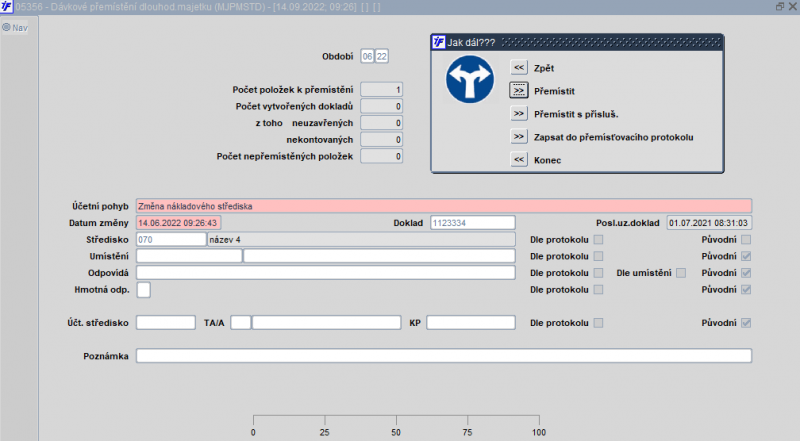This screenshot has height=441, width=800.
Task: Toggle Dle protokolu checkbox in Účt. středisko row
Action: 598,323
